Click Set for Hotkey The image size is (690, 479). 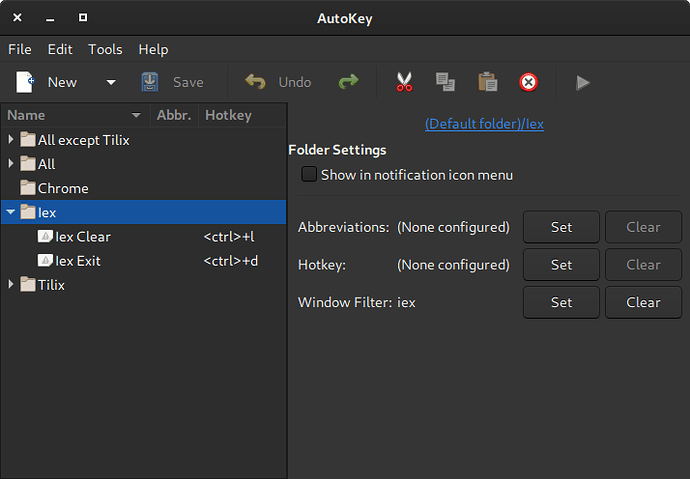(x=561, y=265)
